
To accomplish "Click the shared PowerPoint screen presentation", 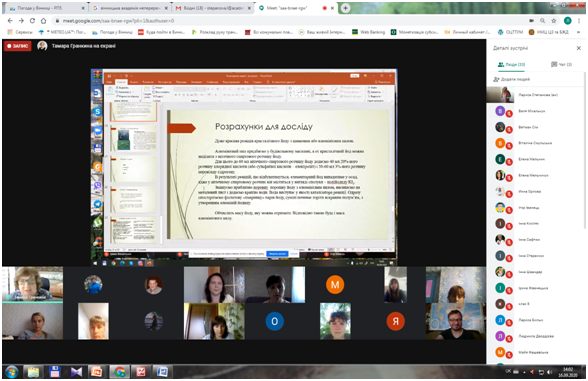I will click(244, 168).
